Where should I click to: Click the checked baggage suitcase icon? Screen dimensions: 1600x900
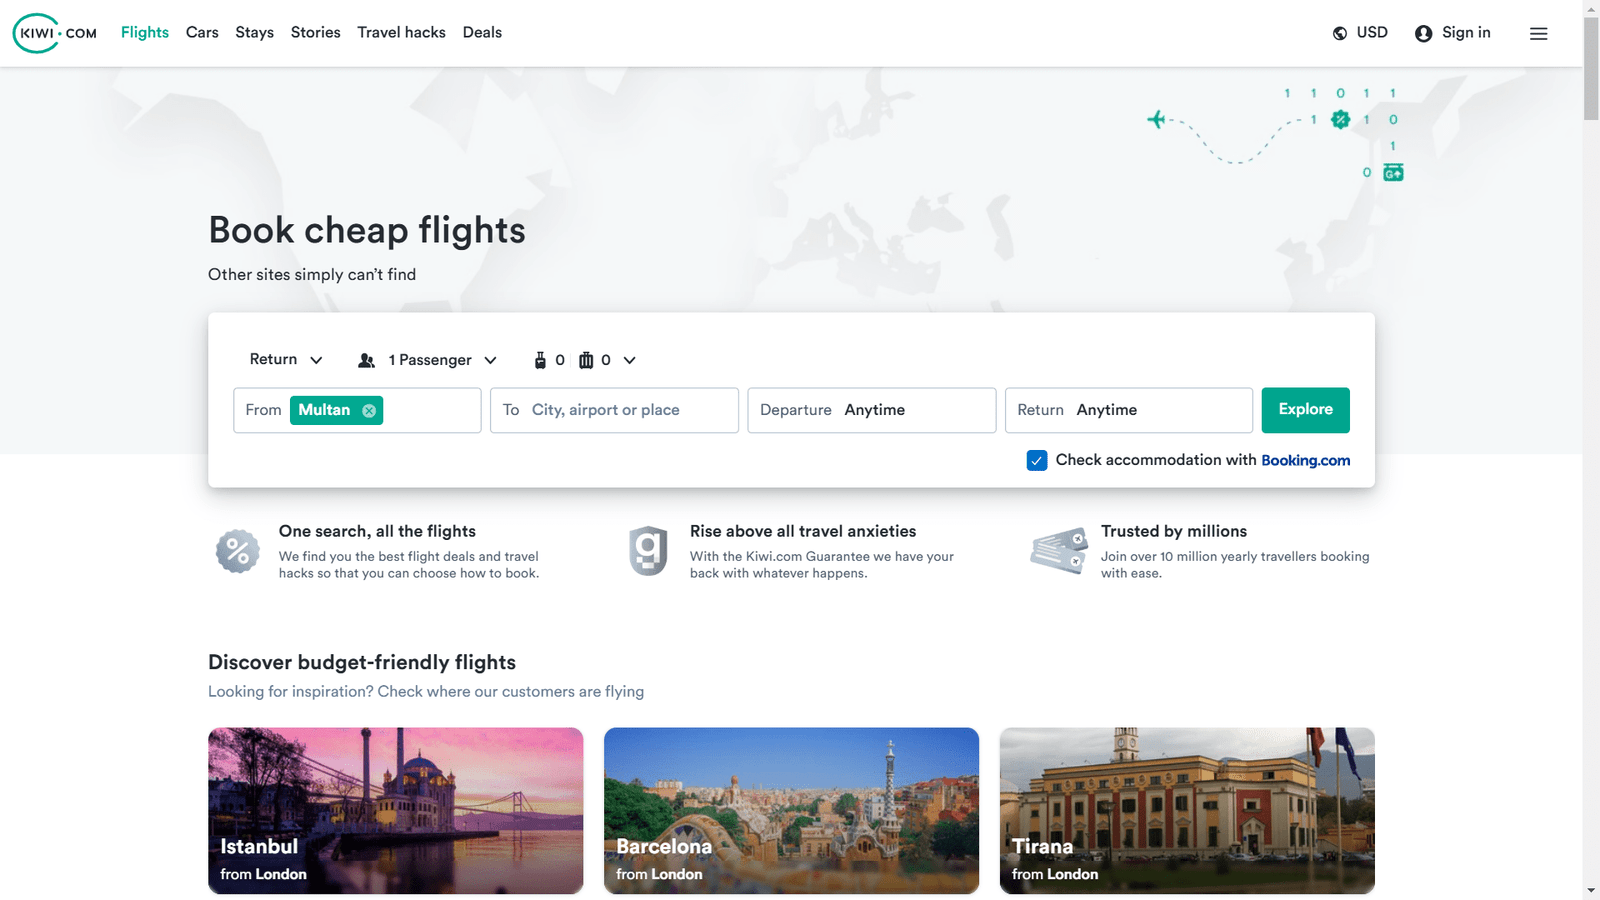point(586,360)
